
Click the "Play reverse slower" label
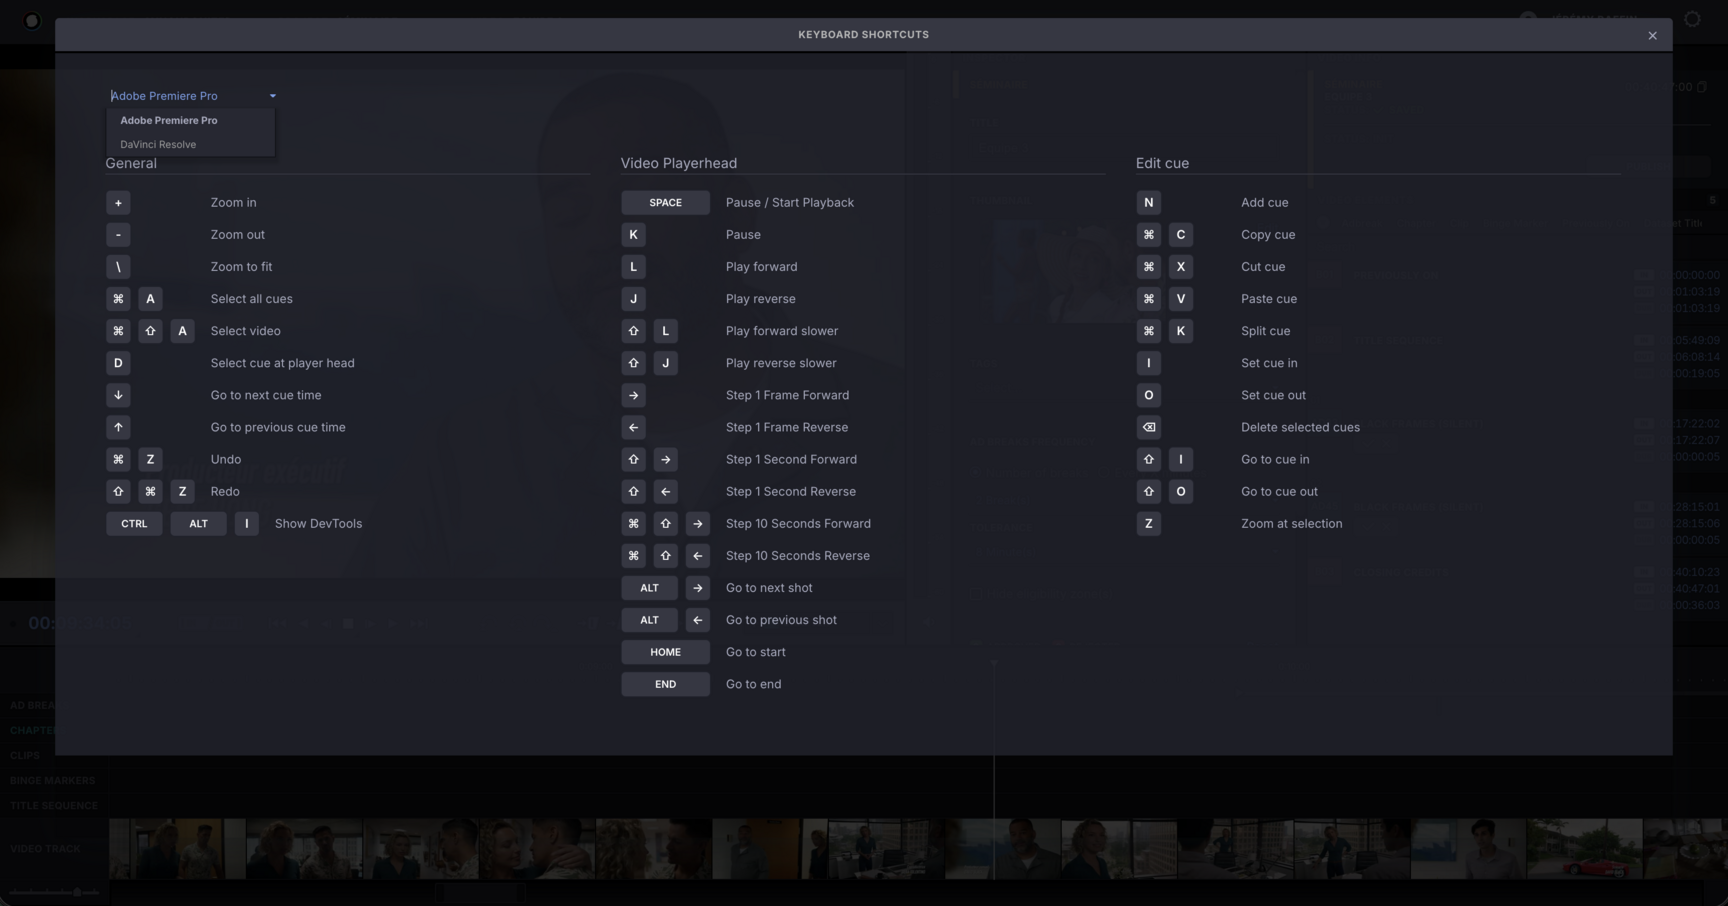click(x=781, y=363)
